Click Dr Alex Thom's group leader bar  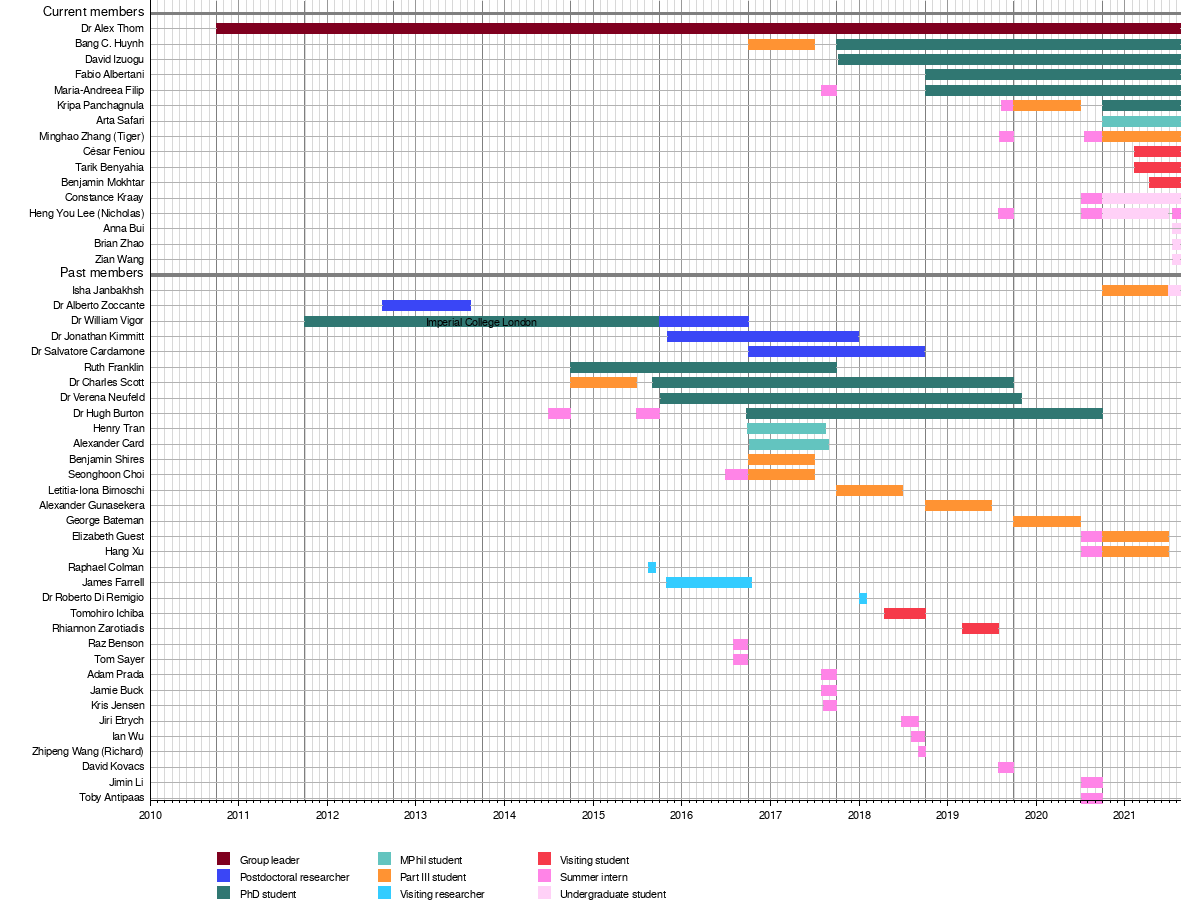[698, 28]
